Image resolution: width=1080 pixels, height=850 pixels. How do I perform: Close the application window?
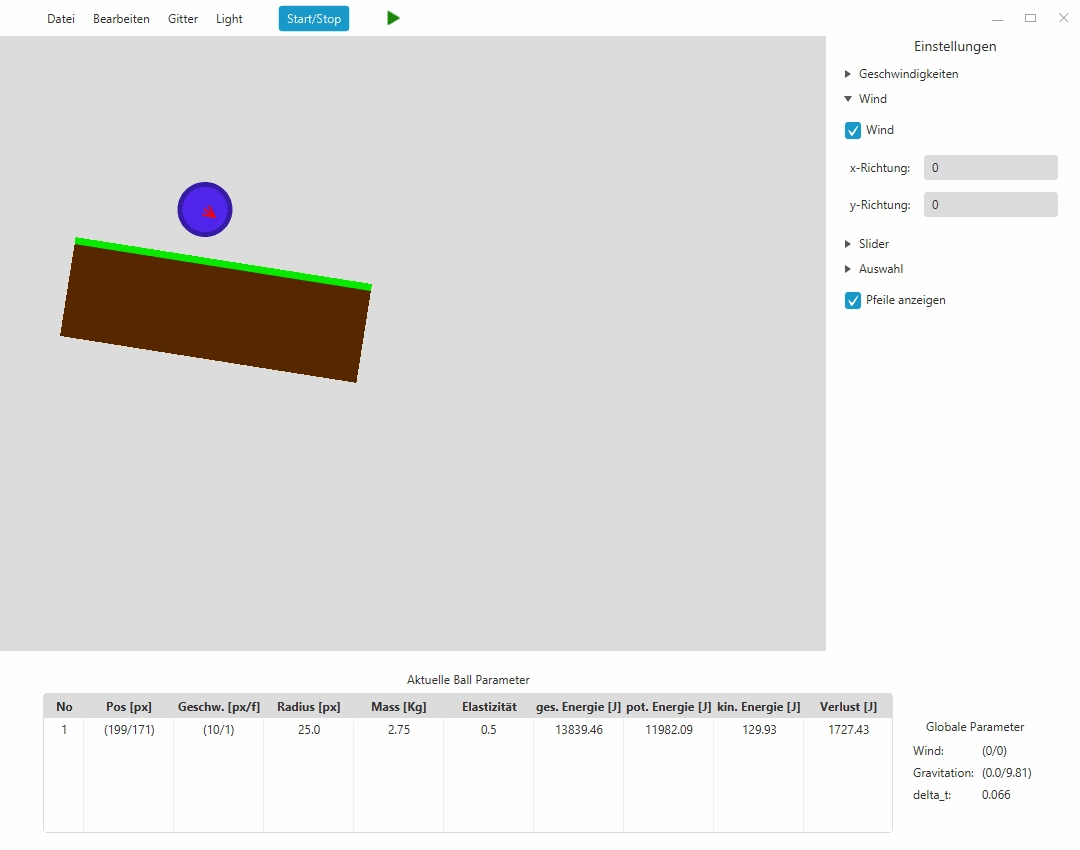(x=1063, y=18)
